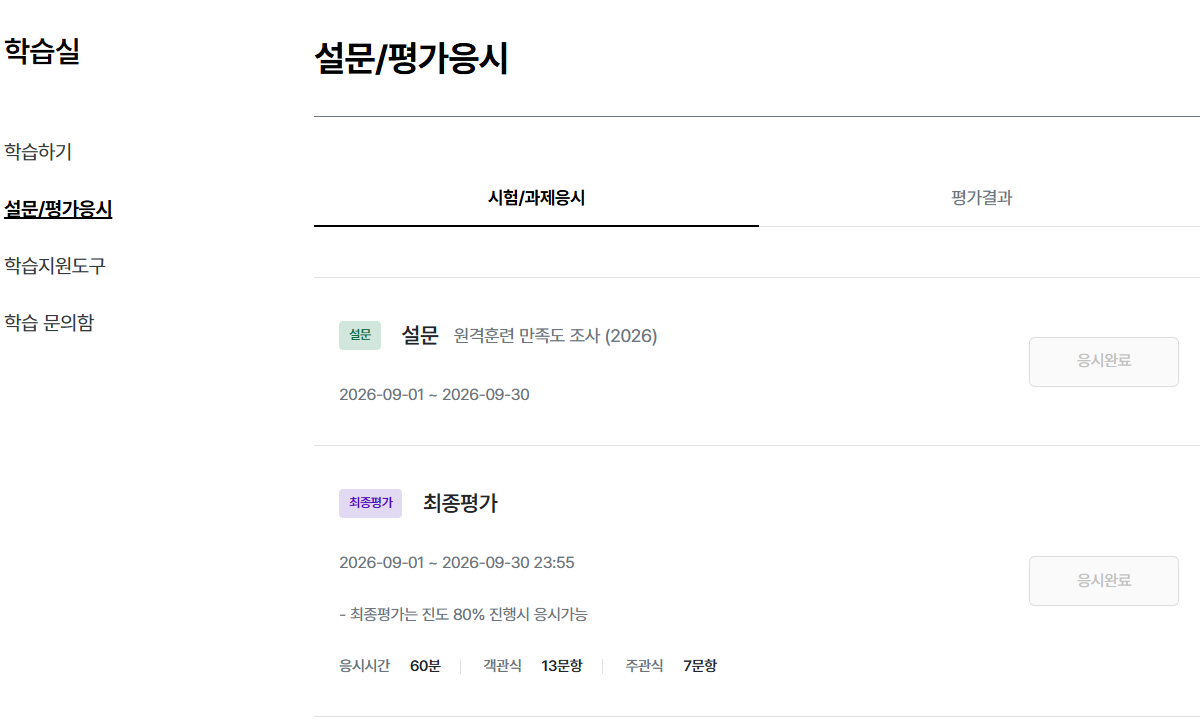Screen dimensions: 1200x728
Task: Click the 진도 80% 응시가능 notice
Action: coord(464,614)
